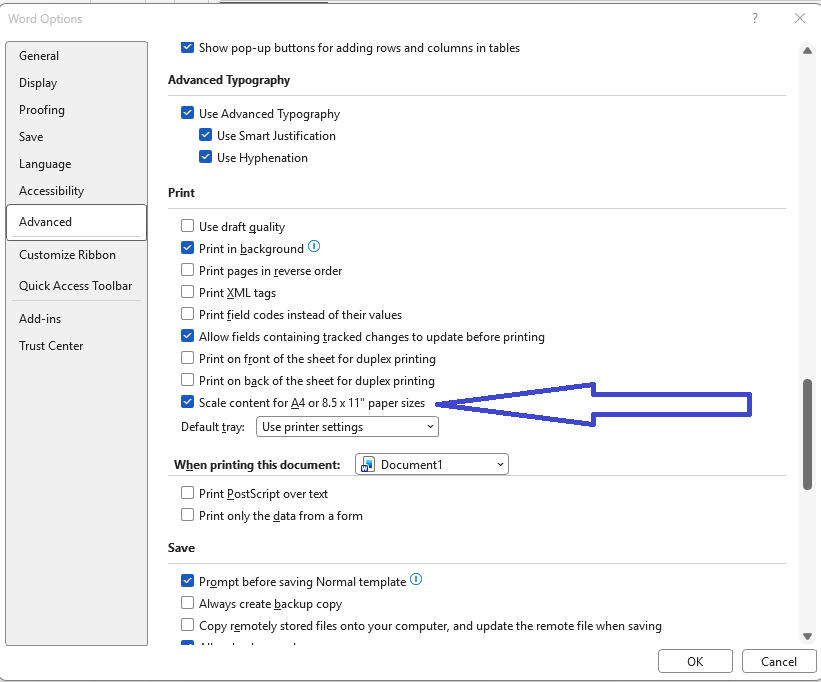Screen dimensions: 821x682
Task: Uncheck Use Advanced Typography
Action: point(187,113)
